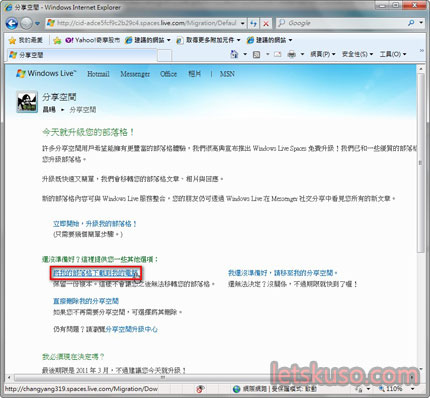
Task: Click the Forward navigation arrow button
Action: click(27, 23)
